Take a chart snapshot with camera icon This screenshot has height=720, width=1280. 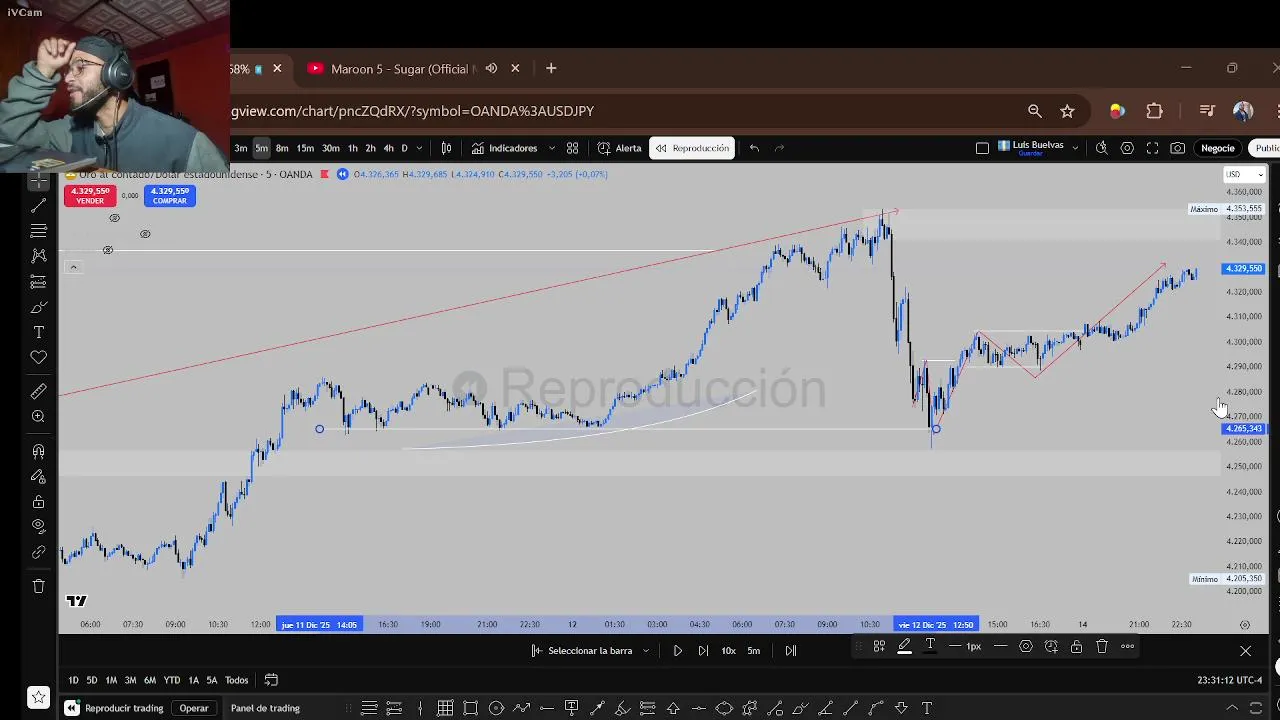click(1178, 148)
